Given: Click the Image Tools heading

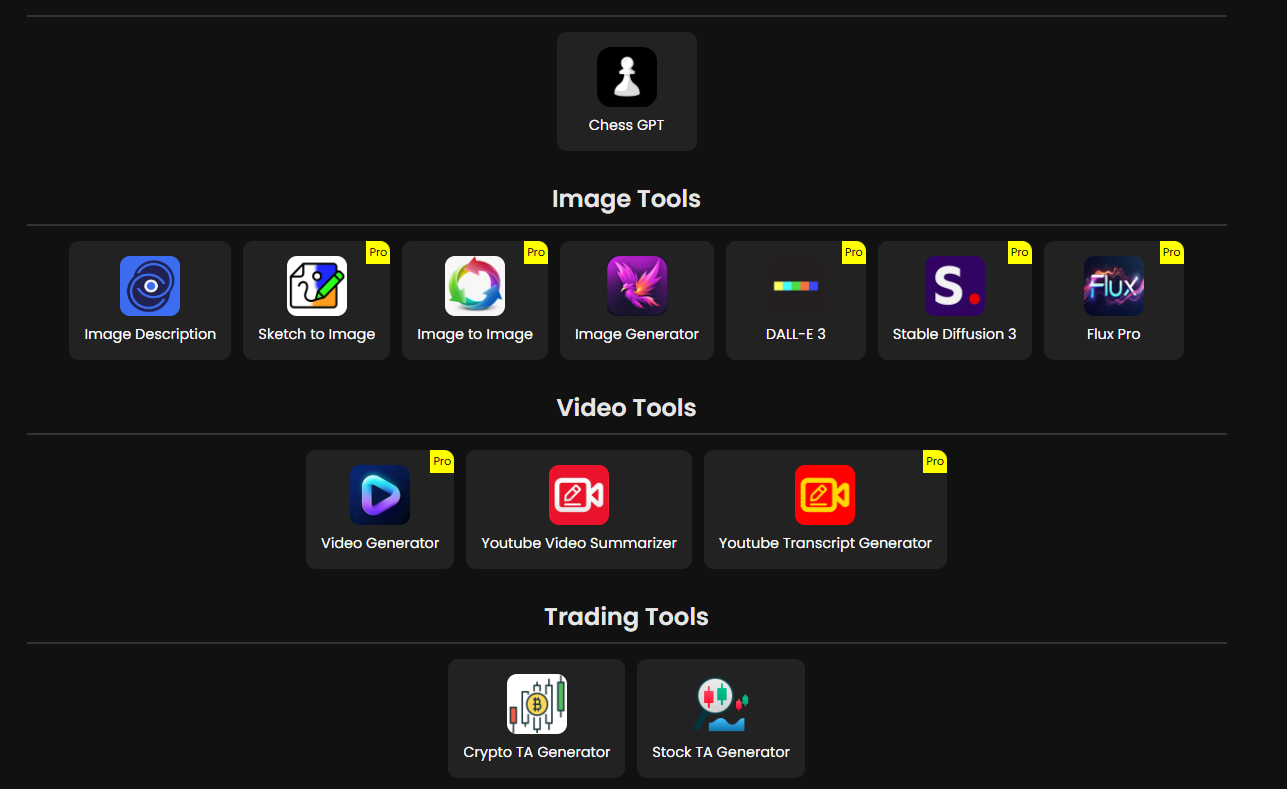Looking at the screenshot, I should [627, 199].
